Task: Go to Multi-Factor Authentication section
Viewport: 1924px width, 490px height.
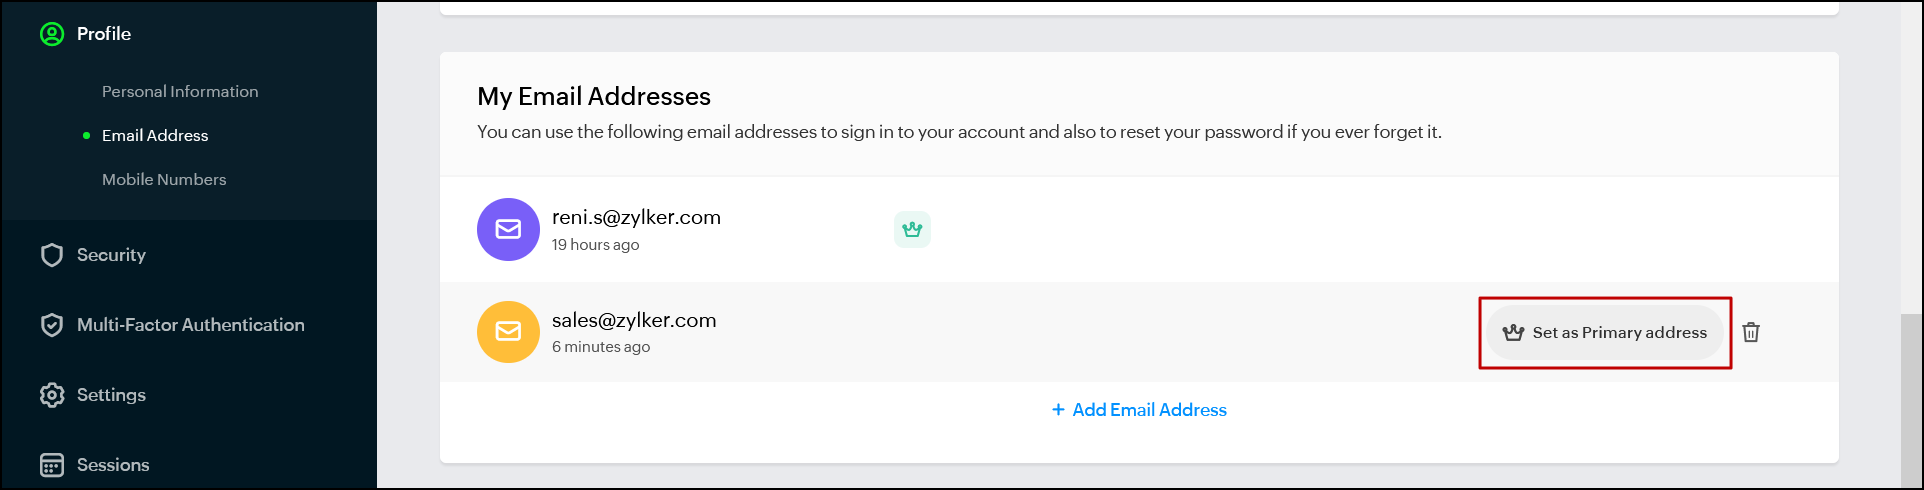Action: (x=190, y=325)
